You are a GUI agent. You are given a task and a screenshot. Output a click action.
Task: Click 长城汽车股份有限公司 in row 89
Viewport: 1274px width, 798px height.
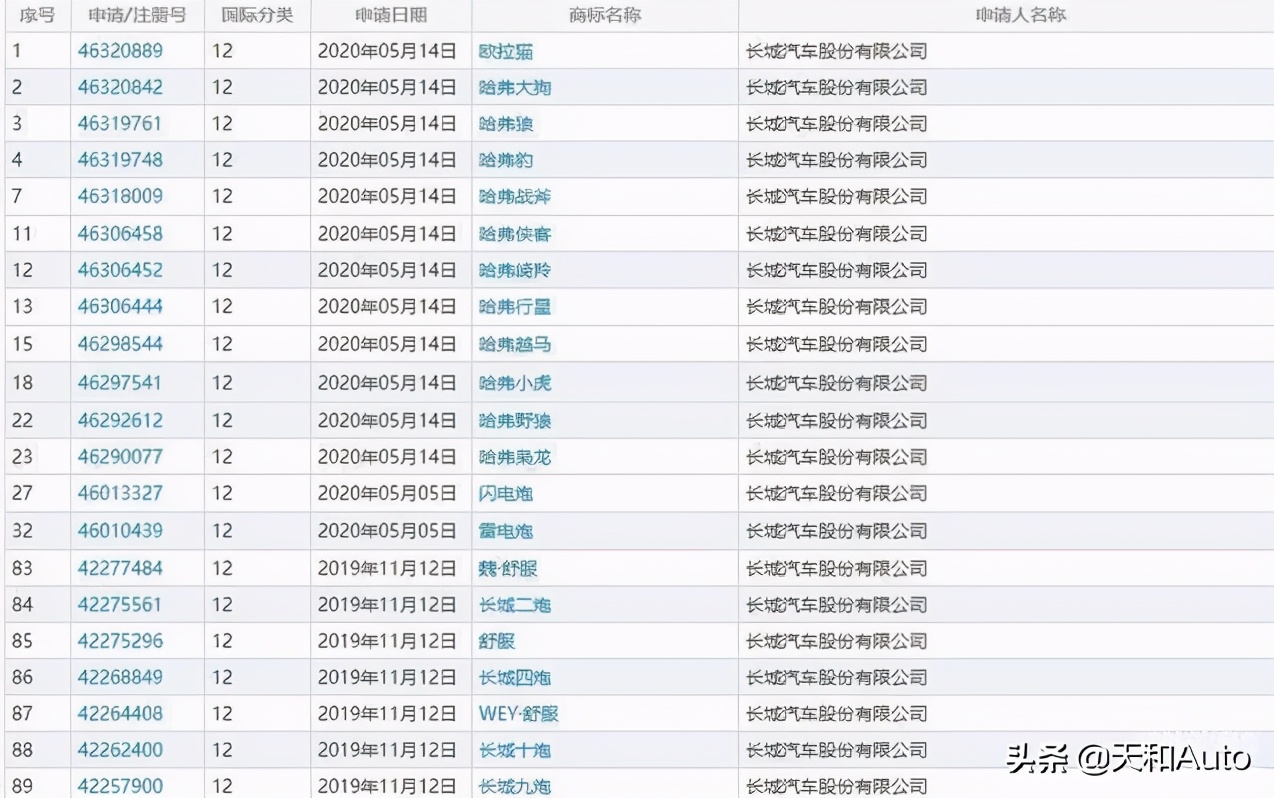pos(837,787)
